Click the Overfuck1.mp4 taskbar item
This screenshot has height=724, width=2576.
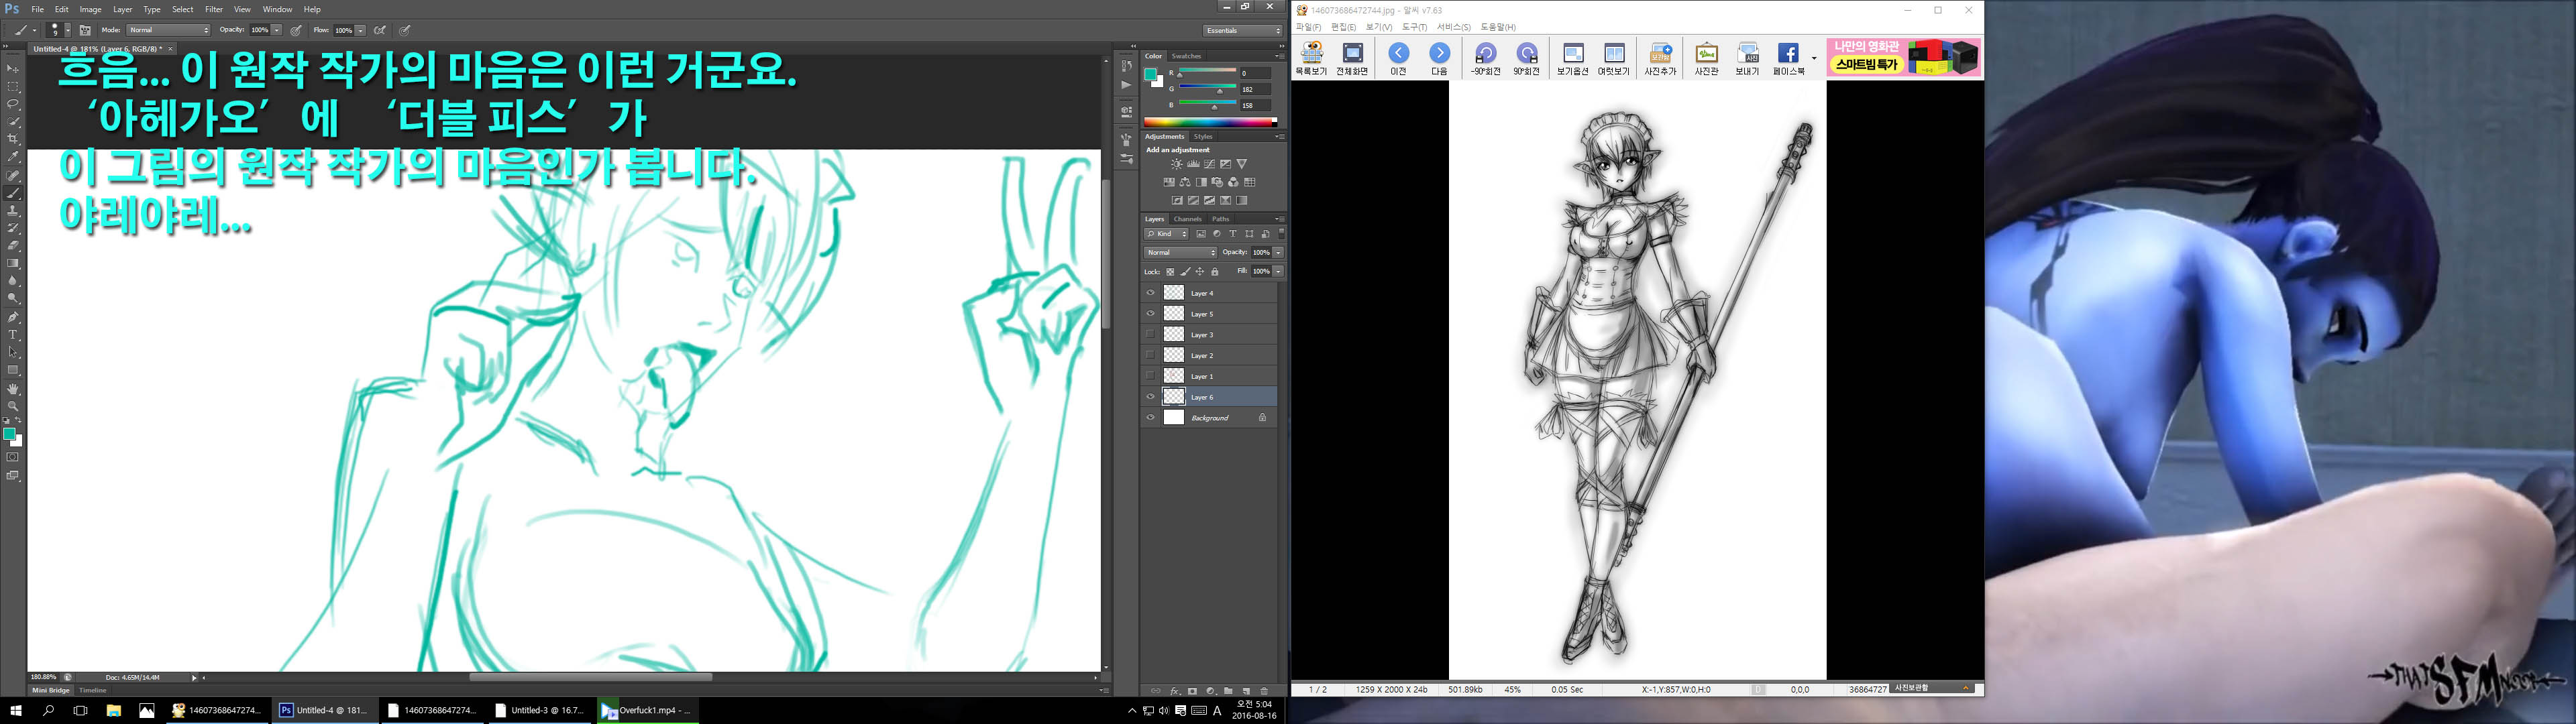pos(648,710)
